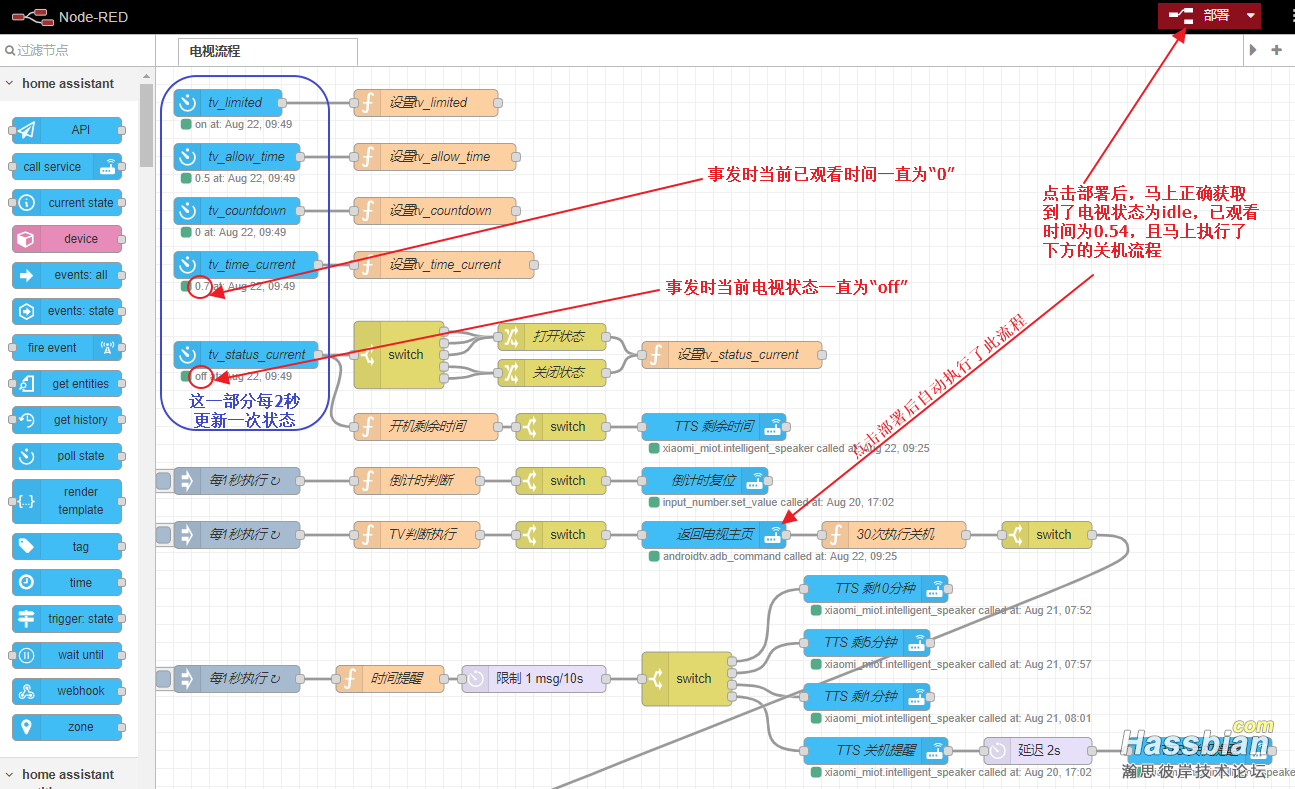Select the 设置tv_limited function node
The image size is (1295, 789).
pos(426,102)
